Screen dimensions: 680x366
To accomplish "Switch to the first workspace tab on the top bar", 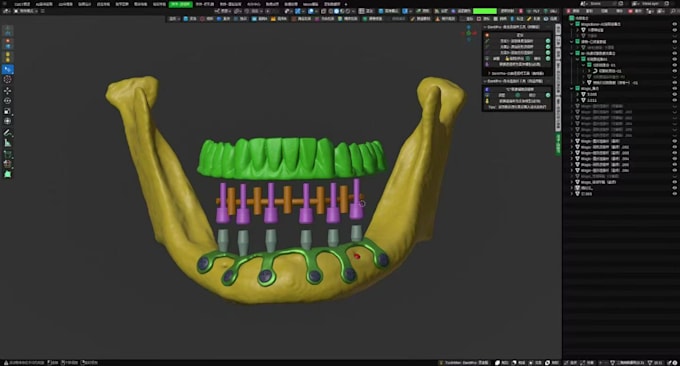I will [x=22, y=4].
